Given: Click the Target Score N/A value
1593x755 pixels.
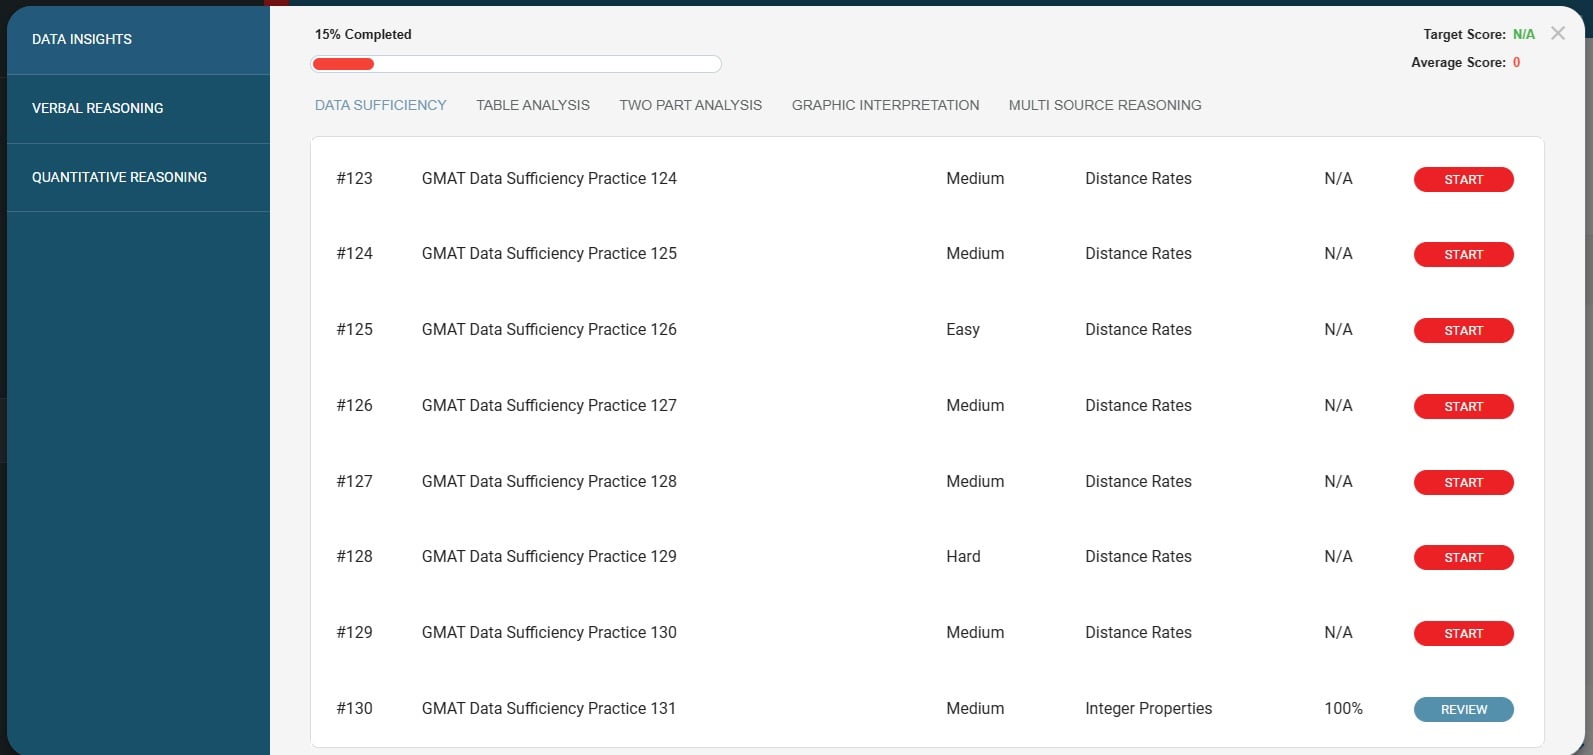Looking at the screenshot, I should tap(1523, 34).
